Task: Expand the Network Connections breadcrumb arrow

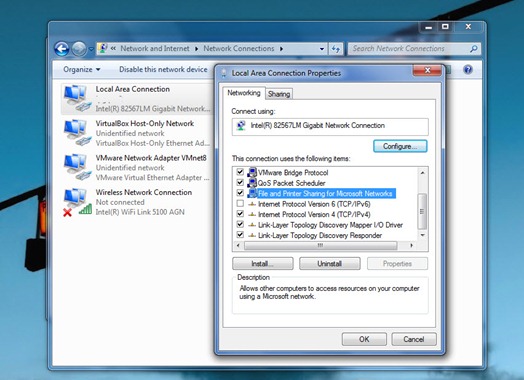Action: coord(282,49)
